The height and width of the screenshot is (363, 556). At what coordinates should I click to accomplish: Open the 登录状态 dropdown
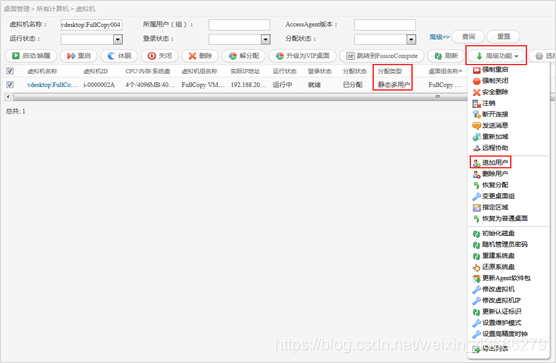(x=266, y=39)
